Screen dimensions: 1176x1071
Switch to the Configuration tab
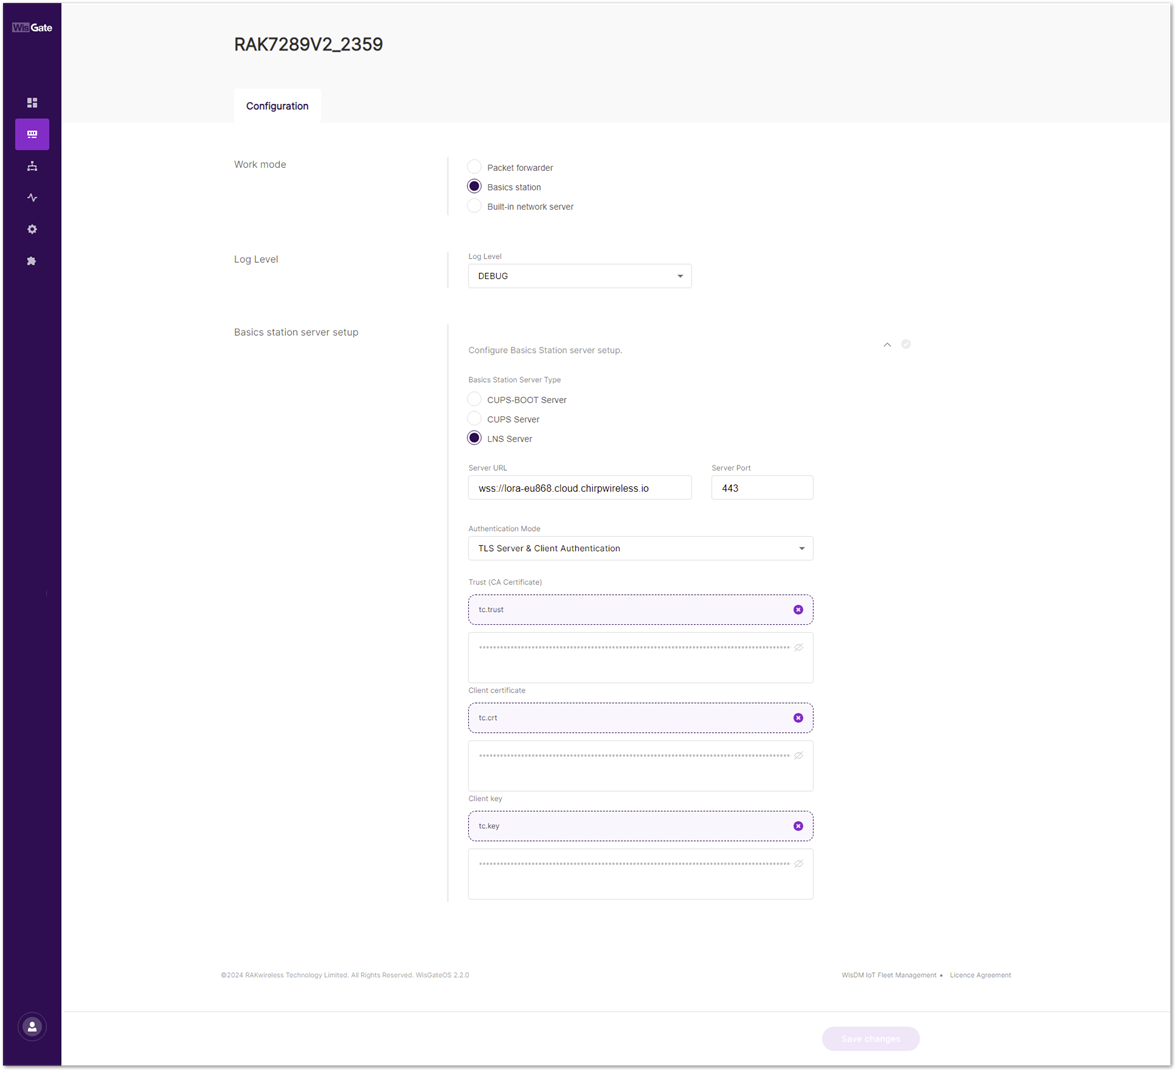pos(277,106)
